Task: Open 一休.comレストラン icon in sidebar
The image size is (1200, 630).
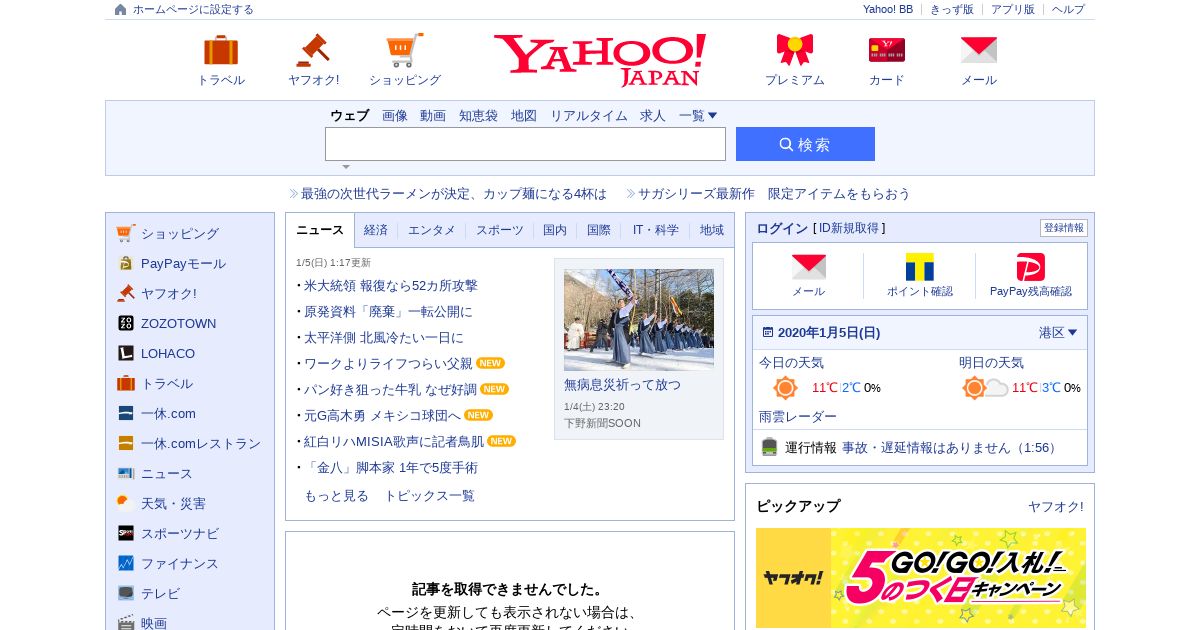Action: coord(125,443)
